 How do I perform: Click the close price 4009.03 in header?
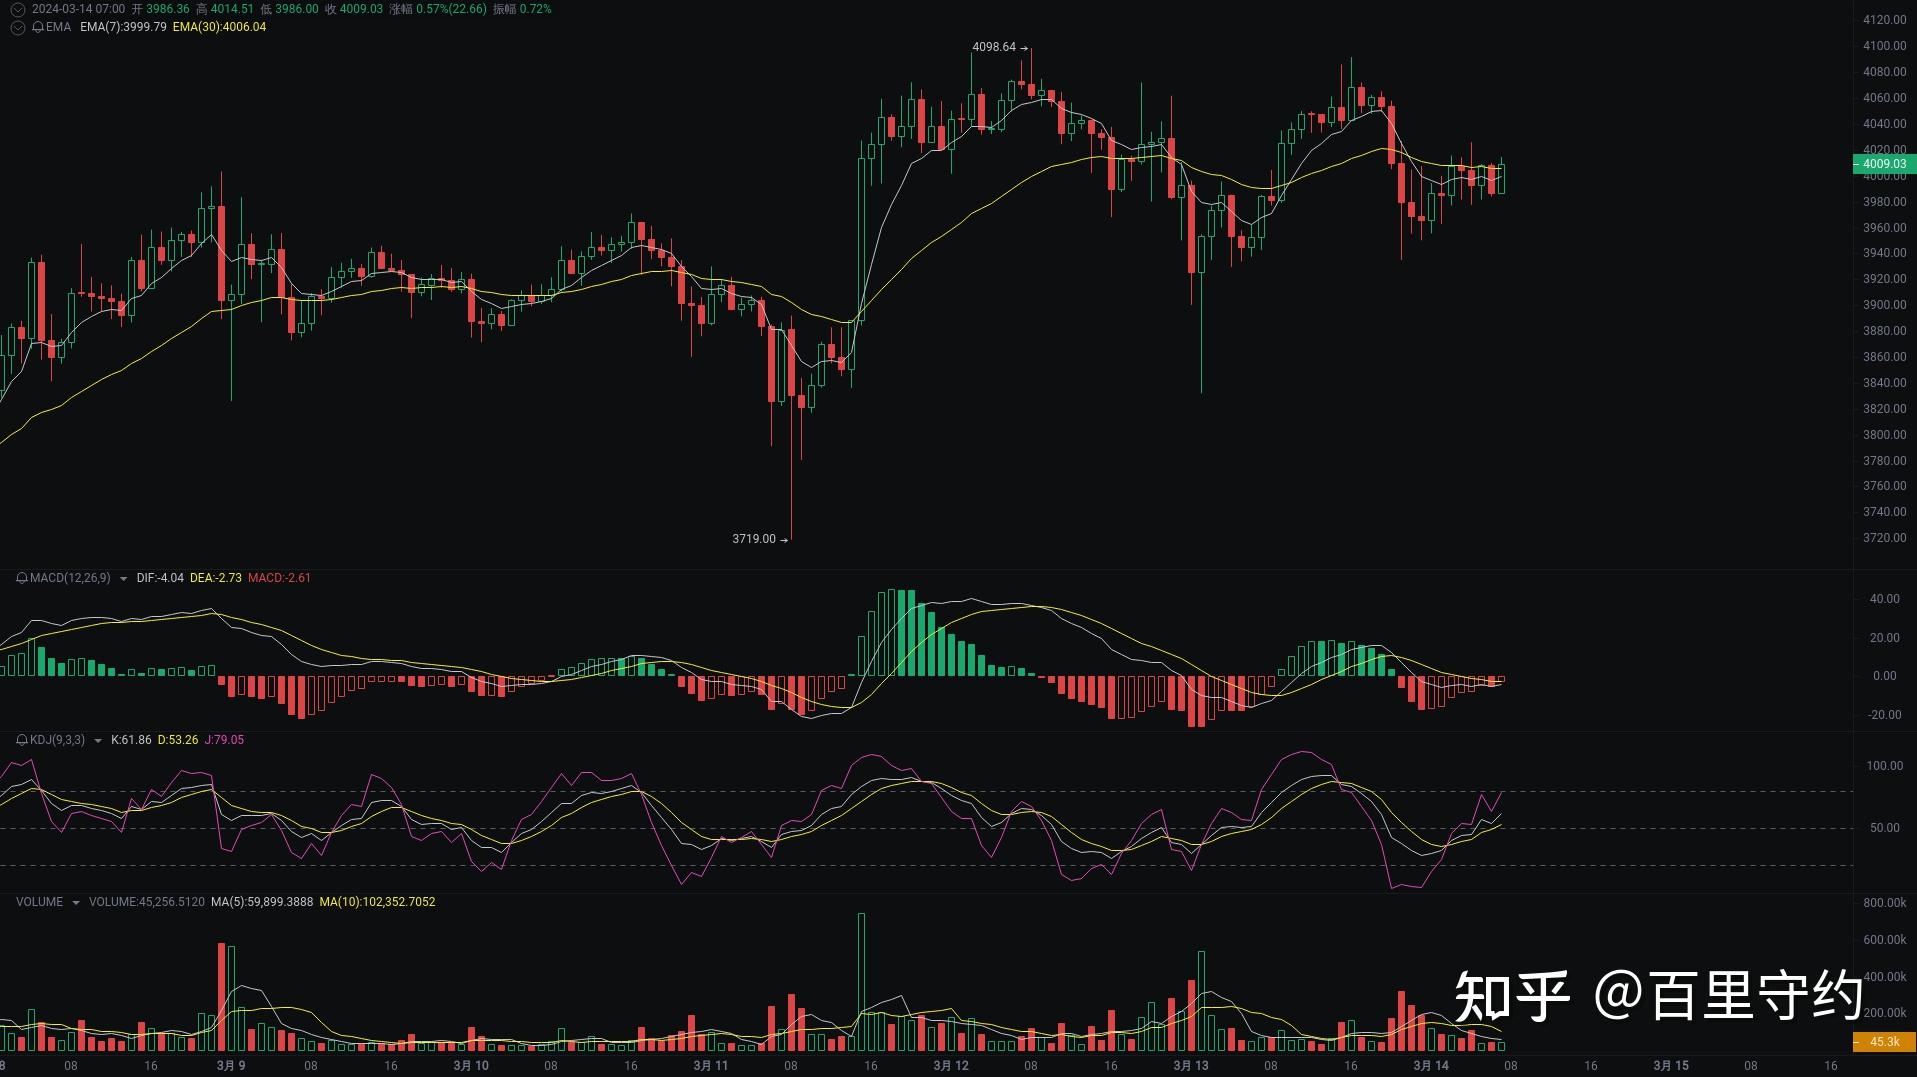[361, 9]
